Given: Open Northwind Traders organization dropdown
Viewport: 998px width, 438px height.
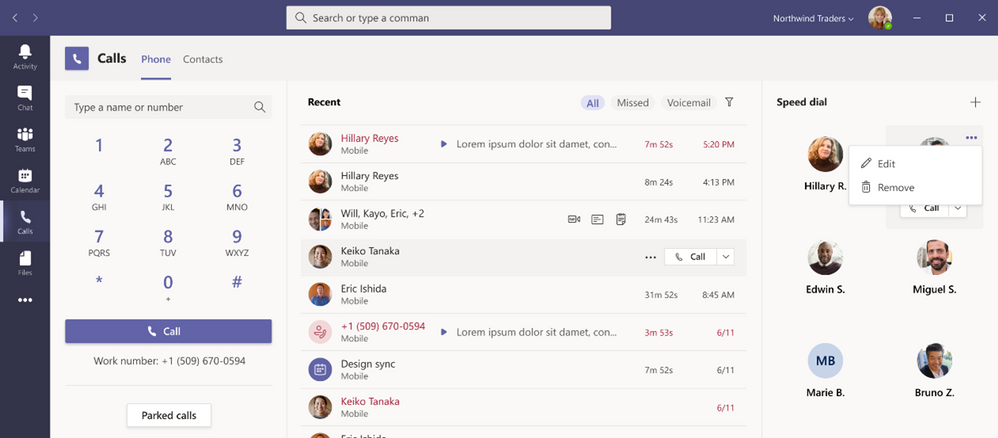Looking at the screenshot, I should pos(813,18).
